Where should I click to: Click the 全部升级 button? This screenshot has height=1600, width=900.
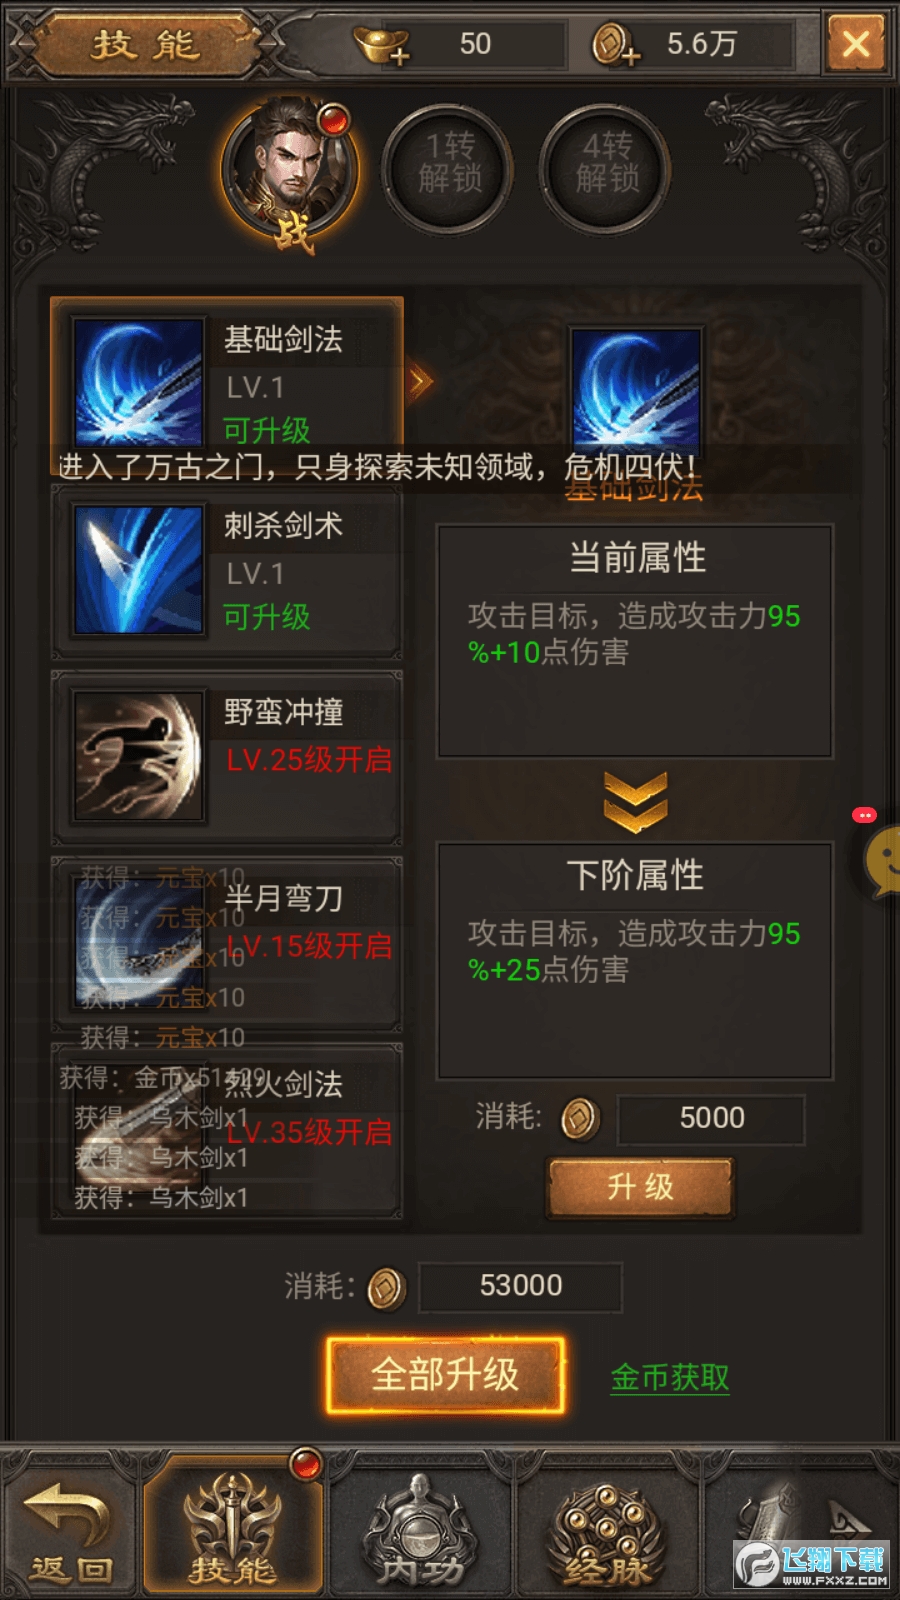tap(445, 1375)
